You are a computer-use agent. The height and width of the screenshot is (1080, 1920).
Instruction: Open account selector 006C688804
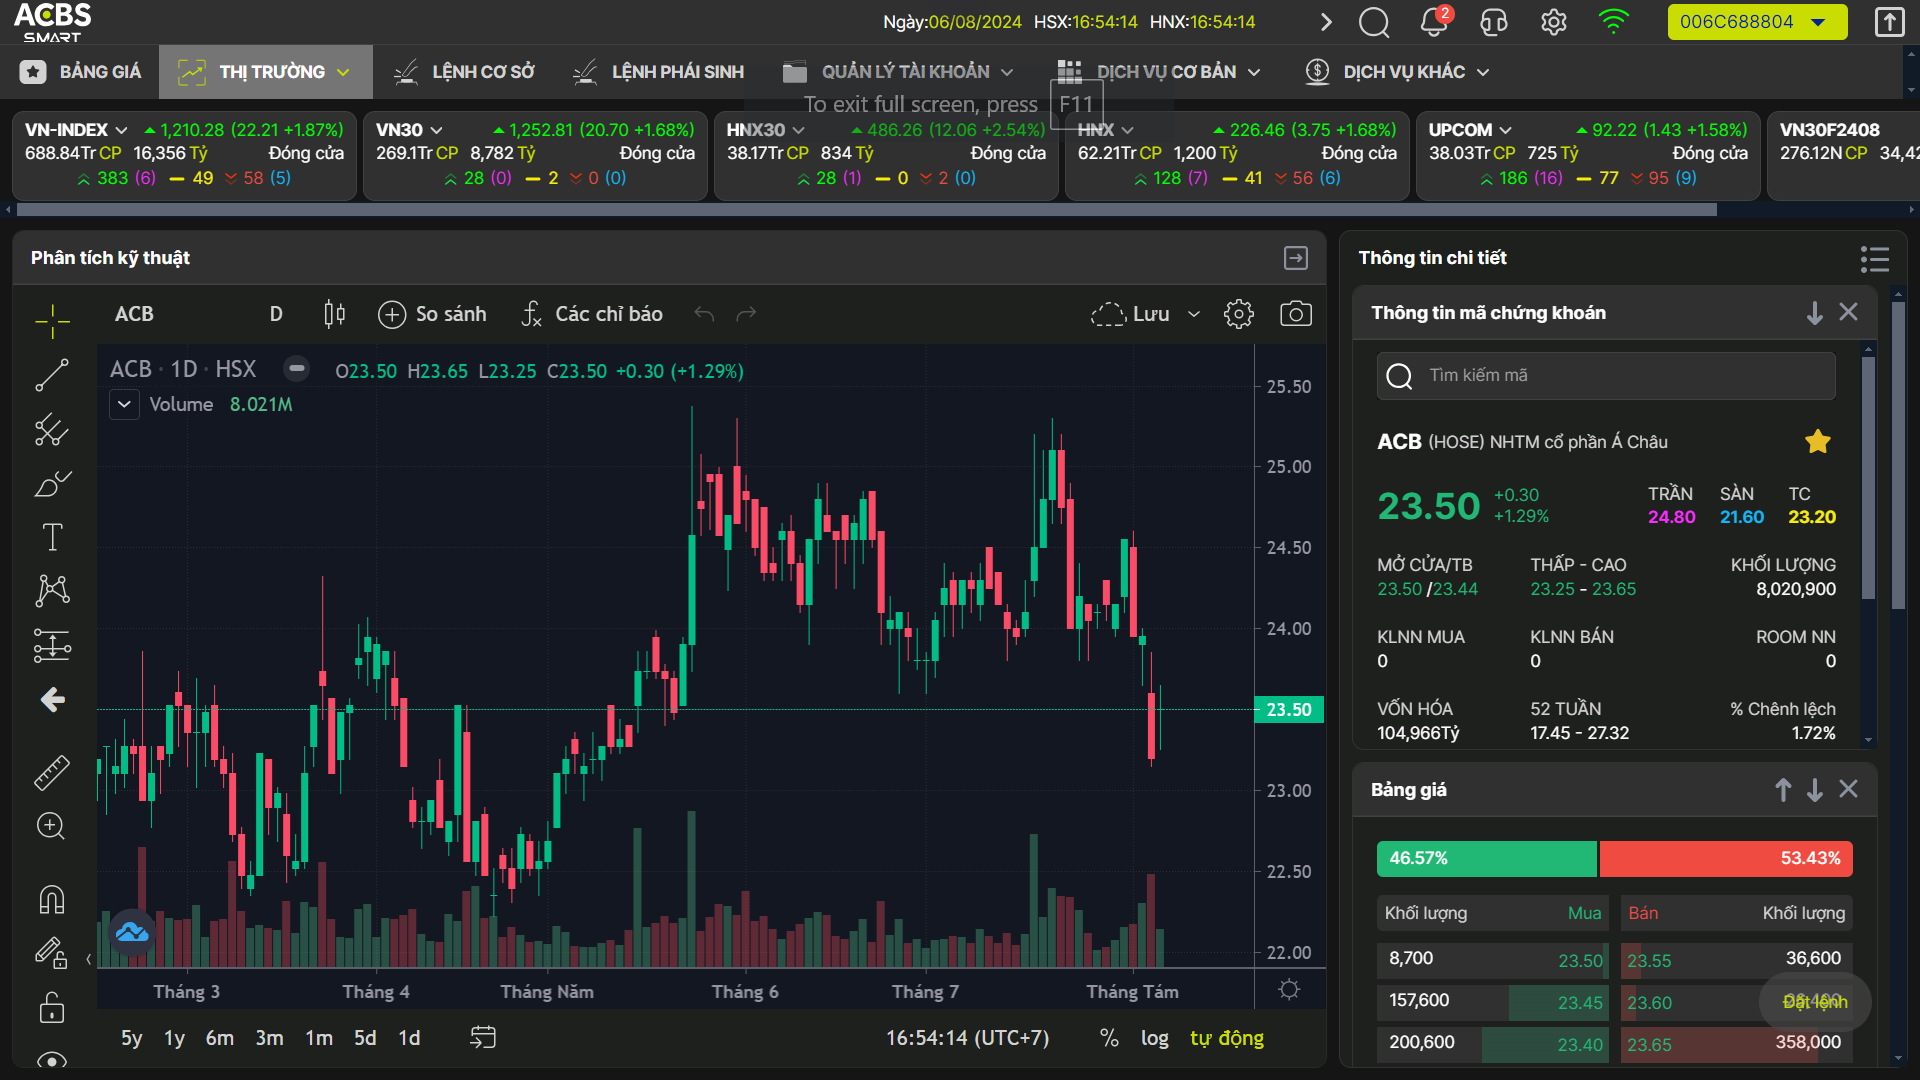(1757, 22)
